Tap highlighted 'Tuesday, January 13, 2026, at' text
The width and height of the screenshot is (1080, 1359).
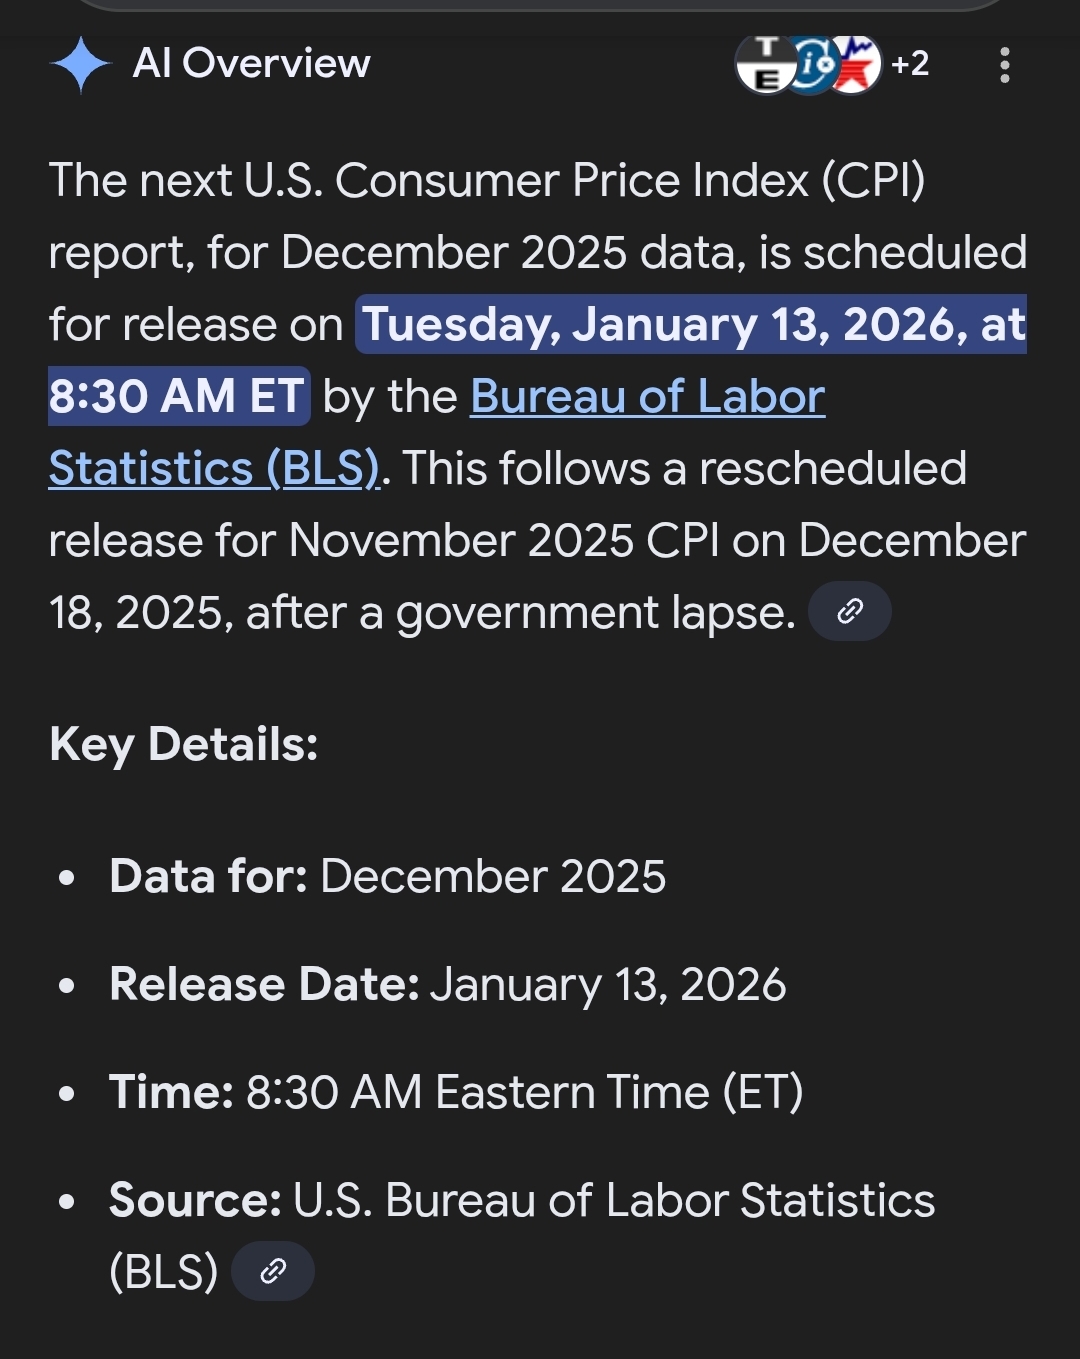692,325
